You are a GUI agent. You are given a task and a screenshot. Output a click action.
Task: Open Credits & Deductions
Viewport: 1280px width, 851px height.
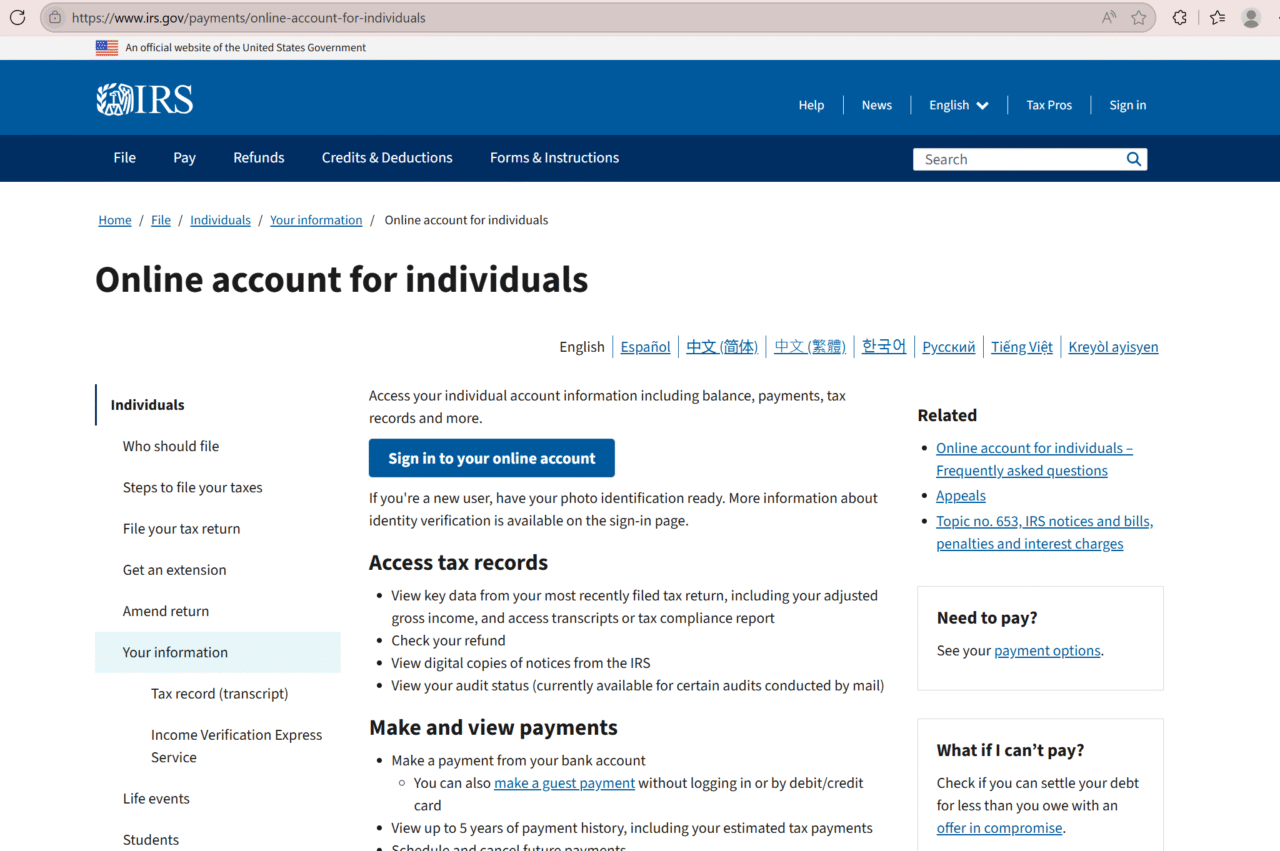point(387,157)
